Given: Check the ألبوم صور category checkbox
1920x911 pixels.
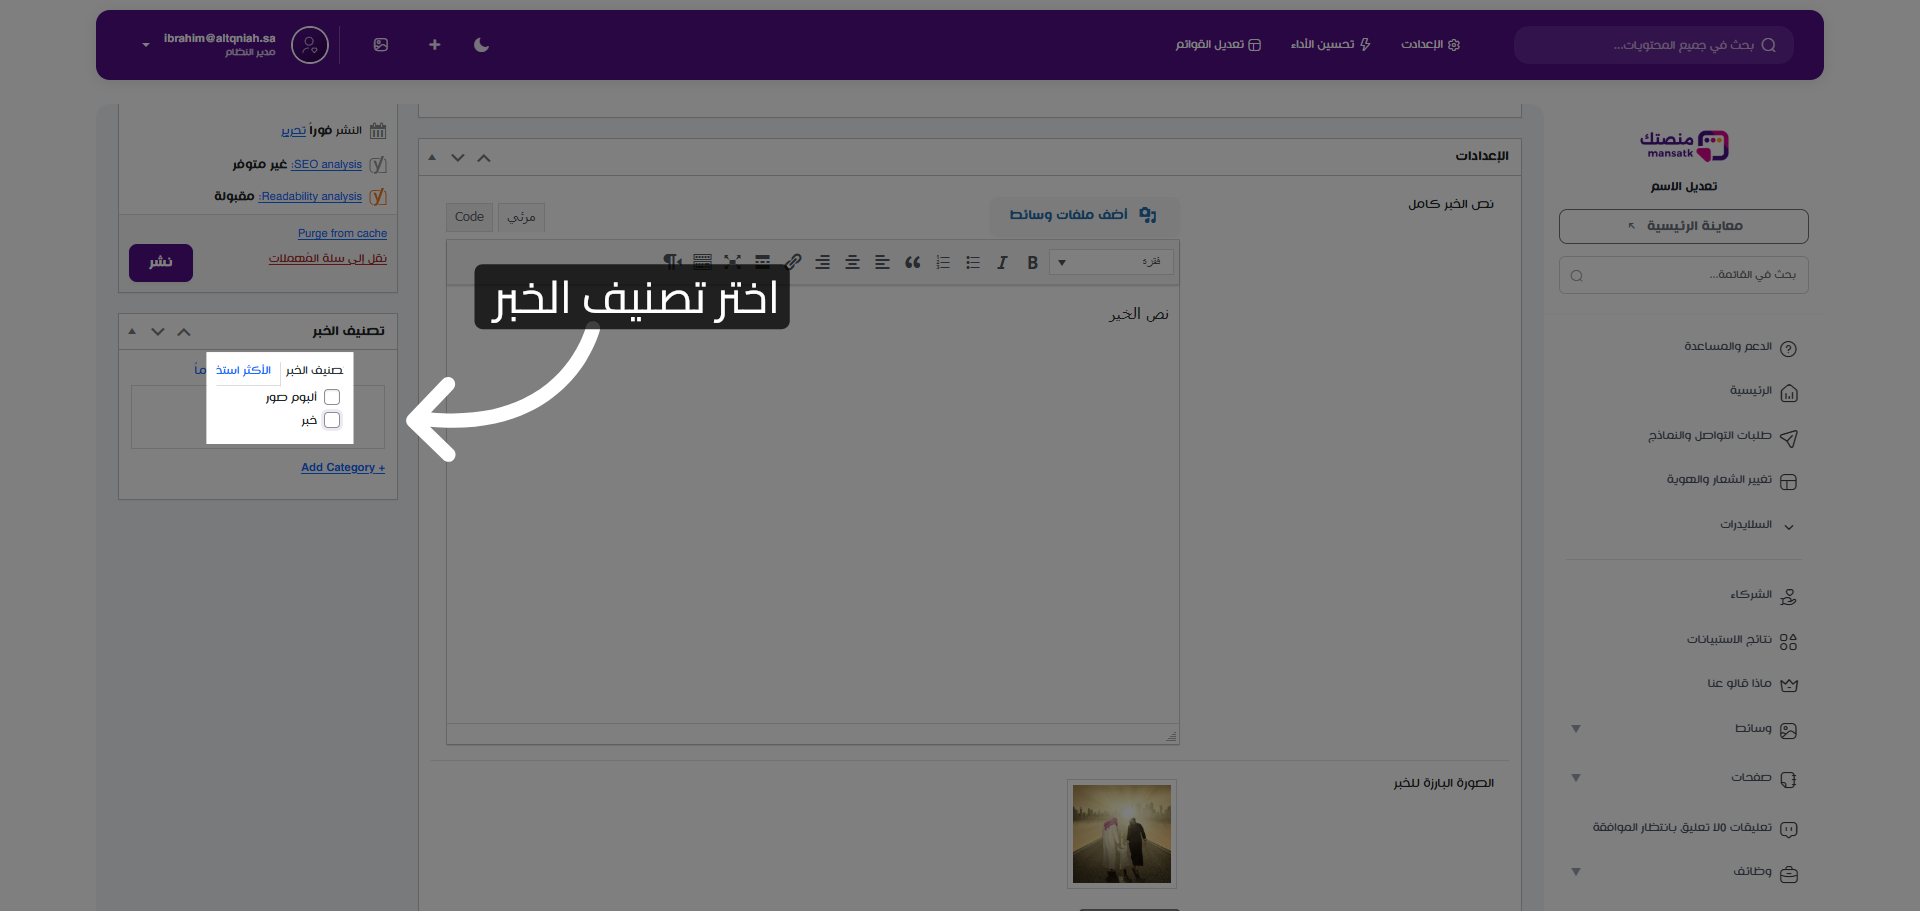Looking at the screenshot, I should coord(332,396).
